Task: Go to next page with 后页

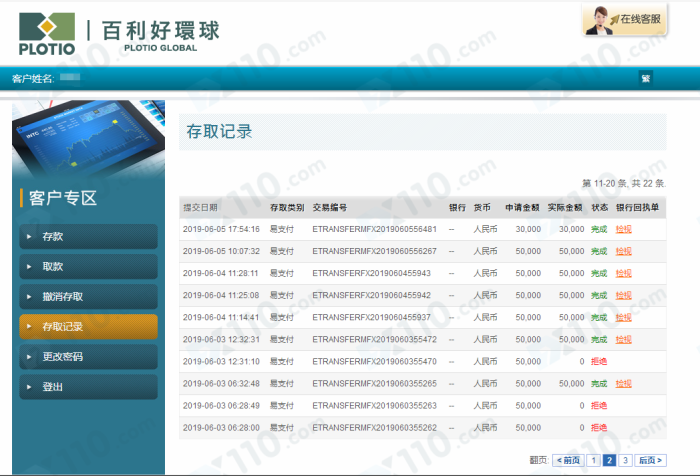Action: tap(650, 460)
